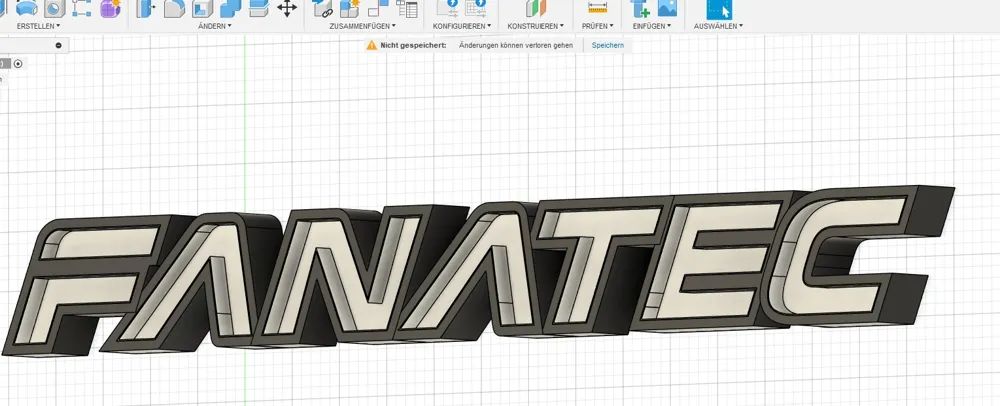Open the ÄNDERN dropdown menu
The width and height of the screenshot is (1000, 406).
[x=215, y=26]
